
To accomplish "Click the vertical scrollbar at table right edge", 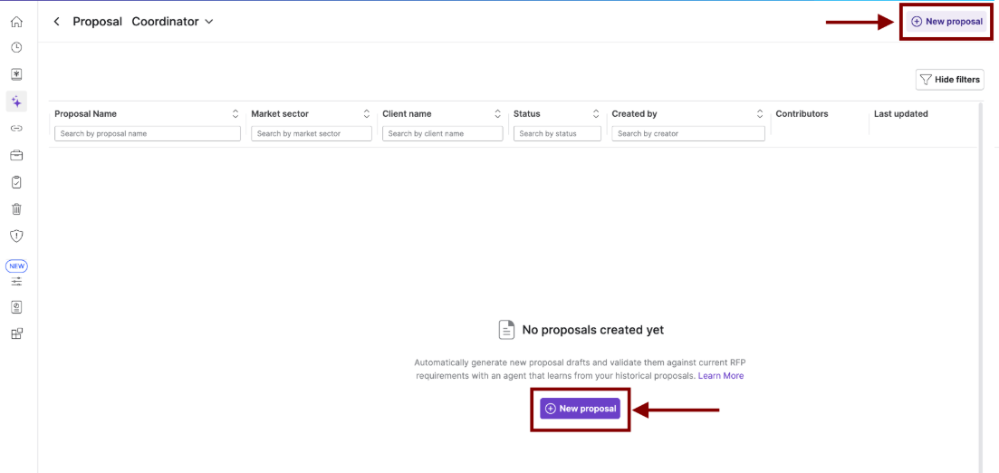I will point(981,287).
